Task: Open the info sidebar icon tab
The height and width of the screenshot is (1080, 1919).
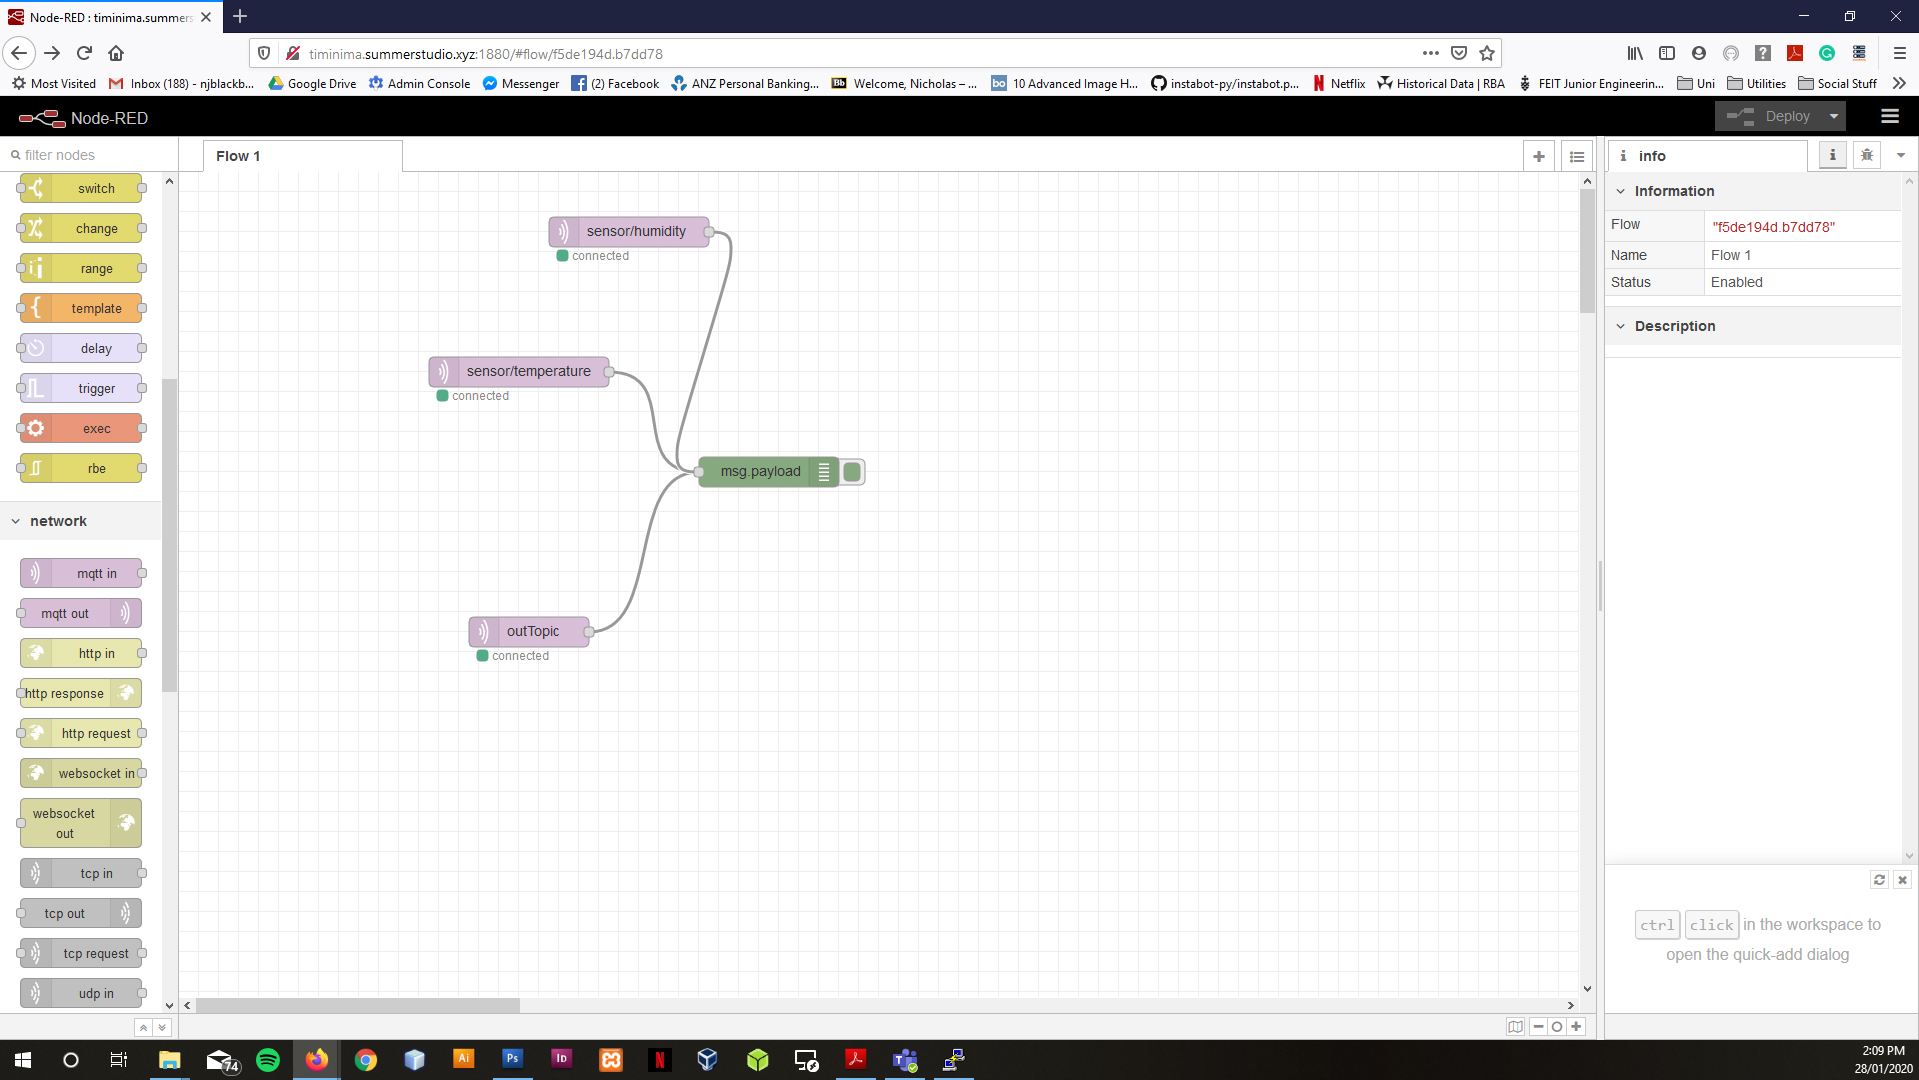Action: (1832, 155)
